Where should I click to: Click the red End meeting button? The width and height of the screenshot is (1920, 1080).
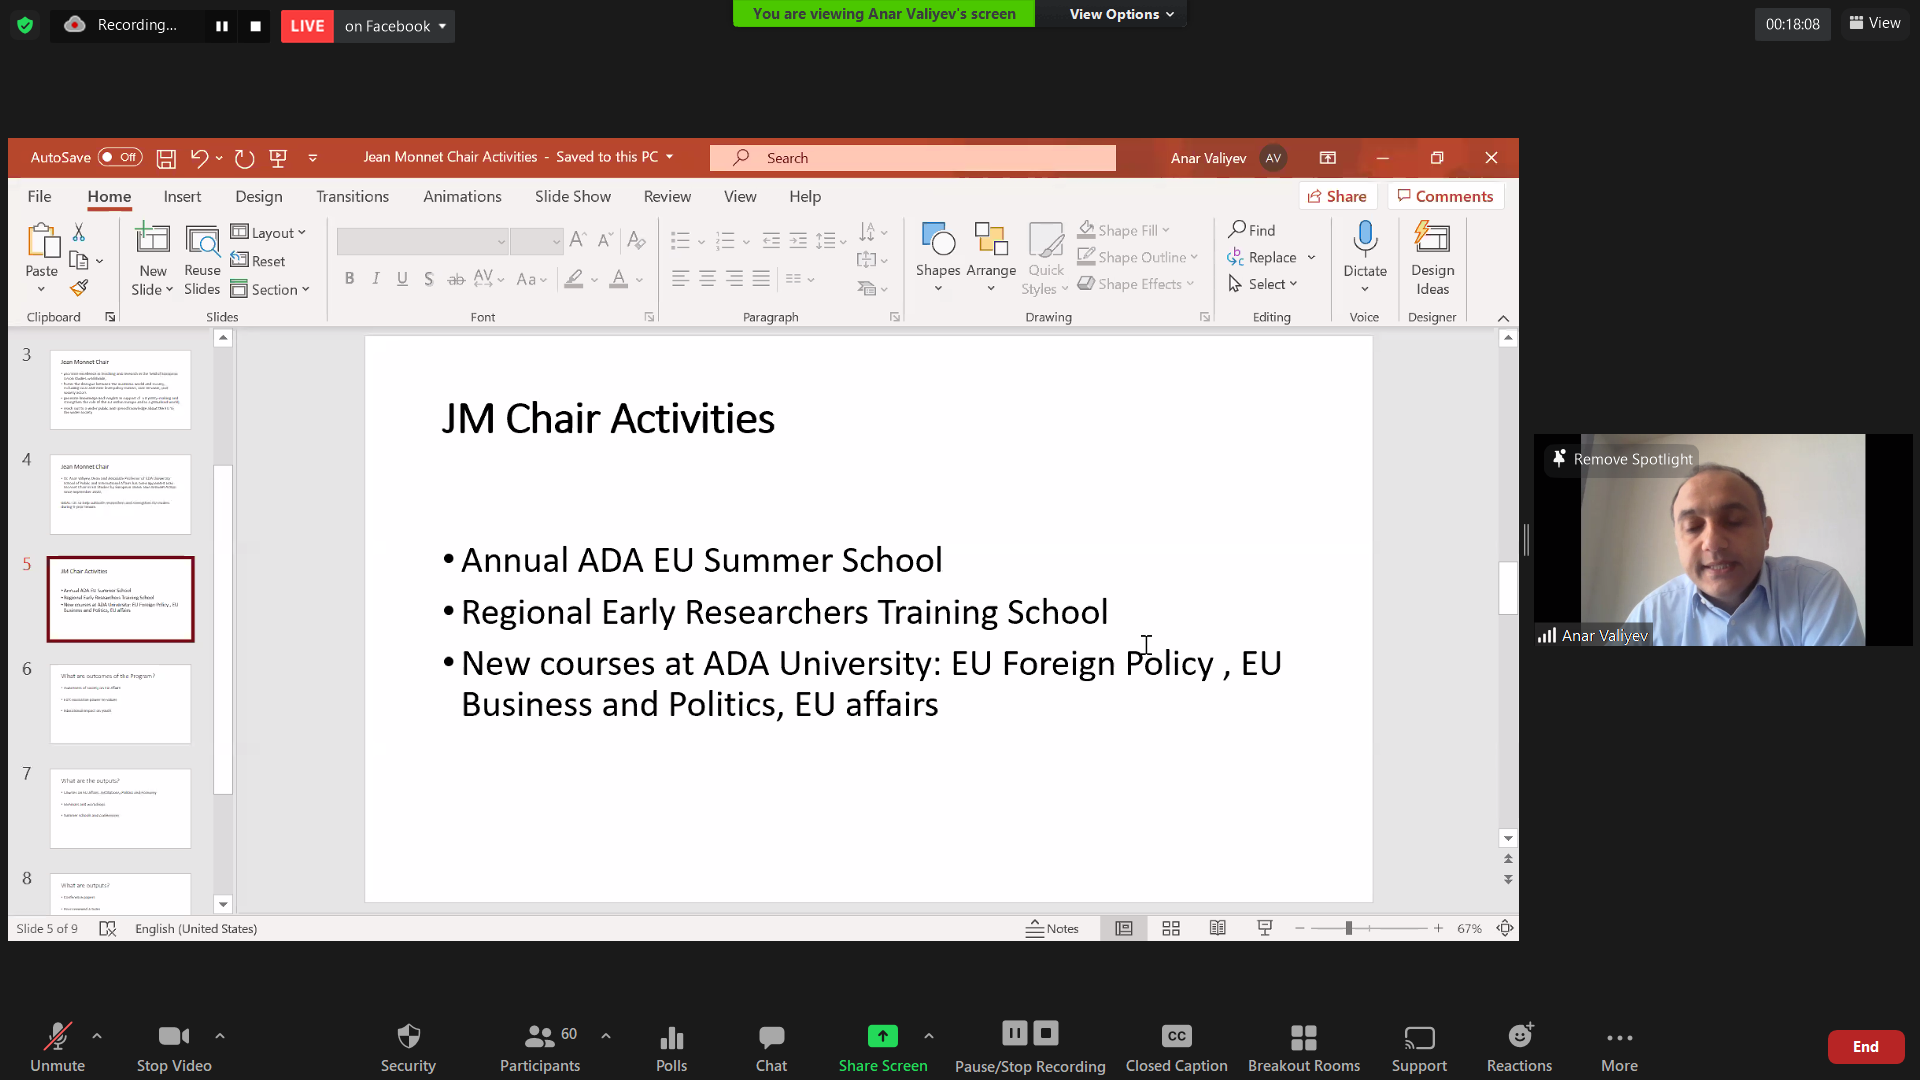[x=1864, y=1047]
